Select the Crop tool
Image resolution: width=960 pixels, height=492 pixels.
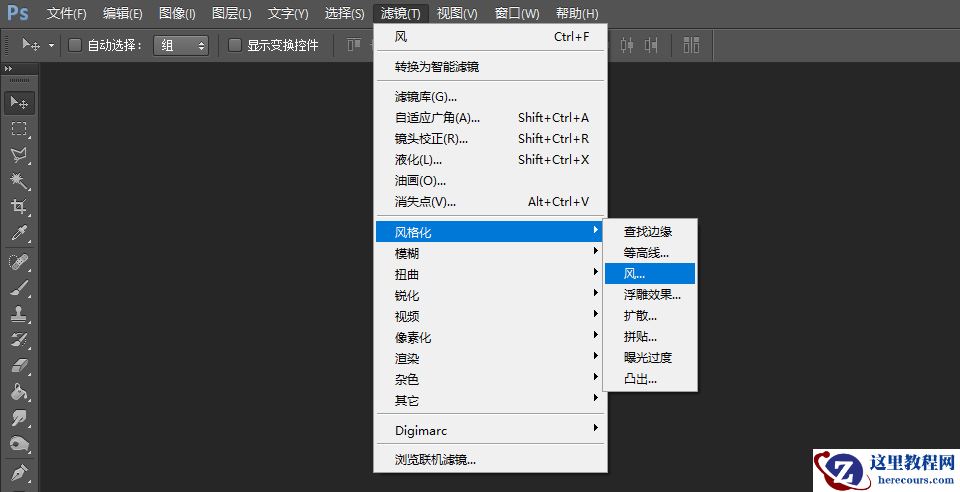pos(19,207)
